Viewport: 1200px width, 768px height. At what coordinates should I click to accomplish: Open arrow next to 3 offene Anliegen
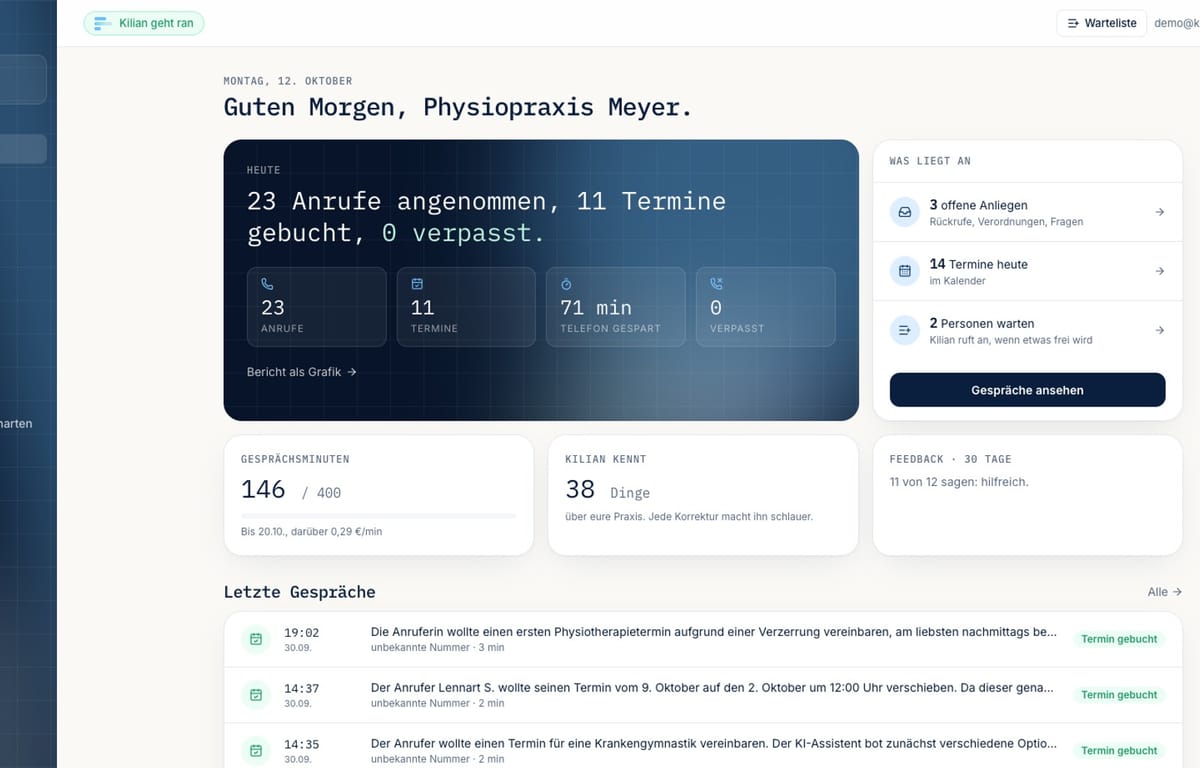click(1159, 212)
